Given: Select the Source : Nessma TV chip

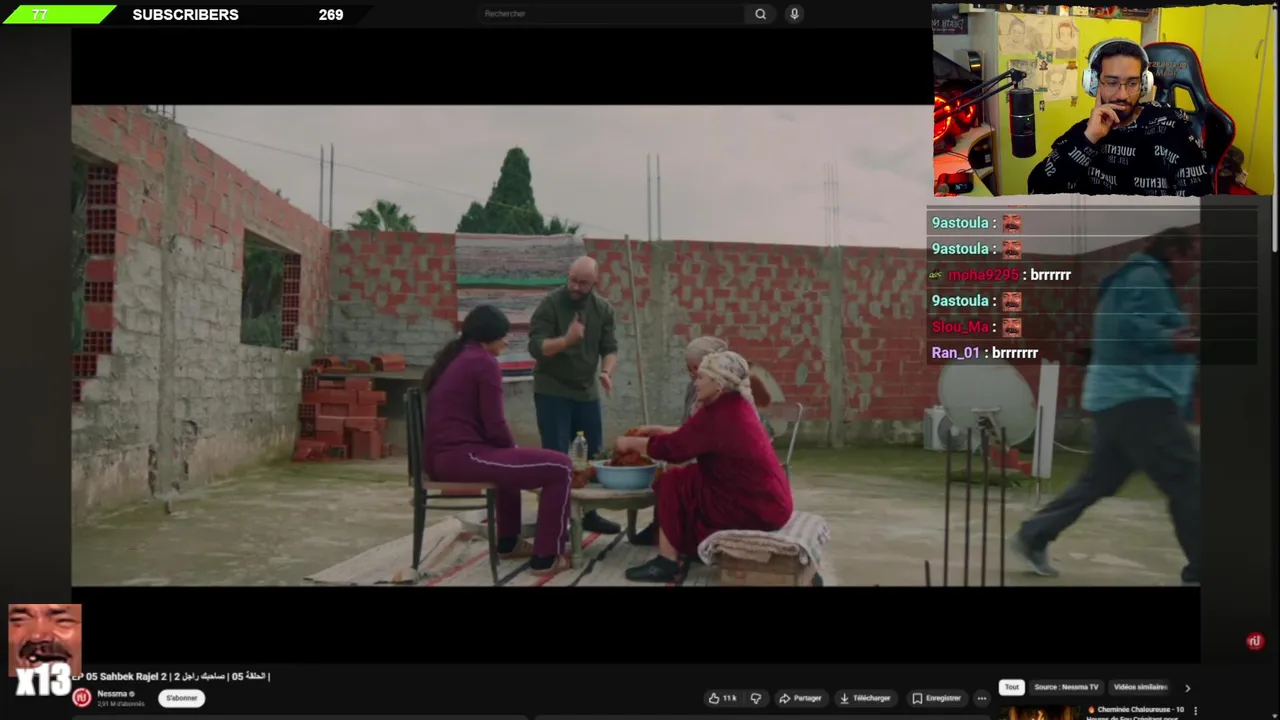Looking at the screenshot, I should tap(1066, 687).
